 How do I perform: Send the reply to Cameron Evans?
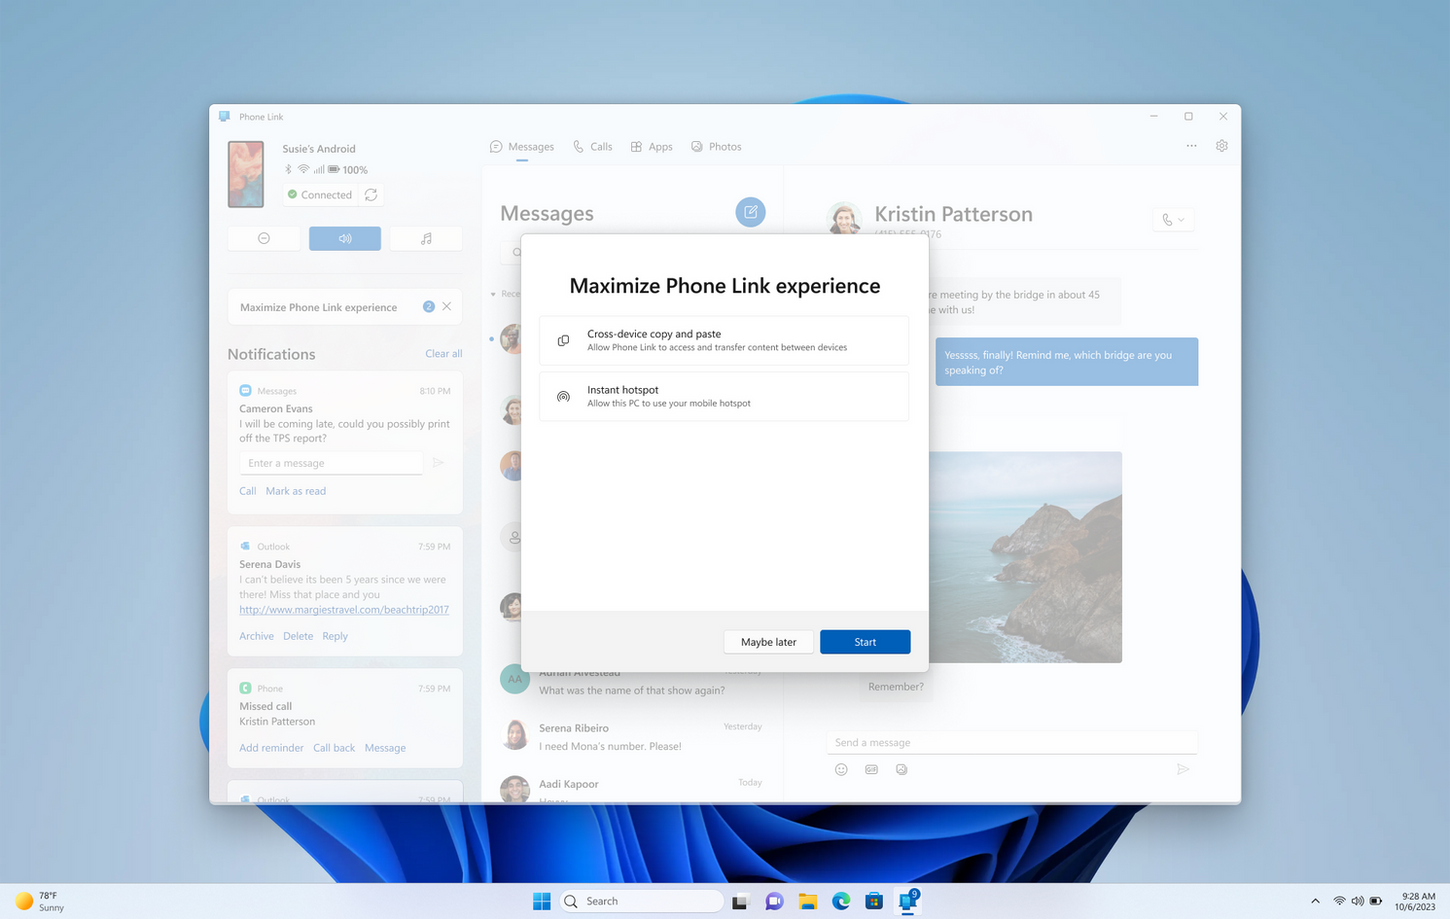438,463
